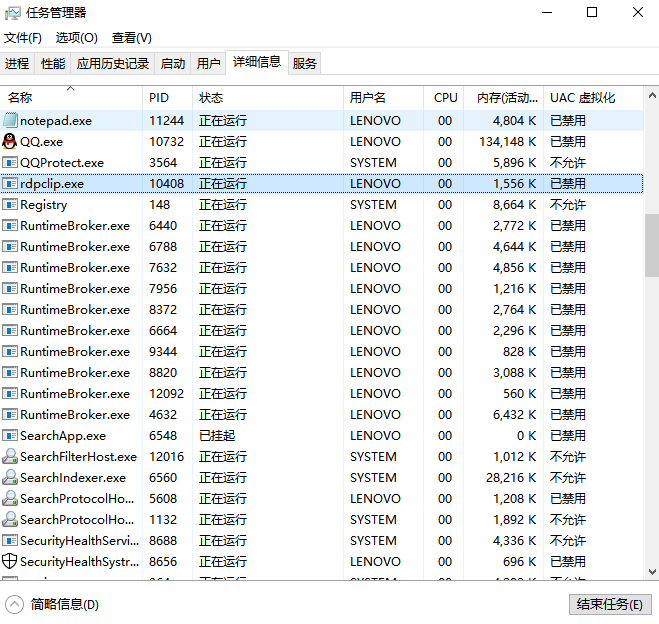Click icon of RuntimeBroker PID 4632

click(x=10, y=415)
